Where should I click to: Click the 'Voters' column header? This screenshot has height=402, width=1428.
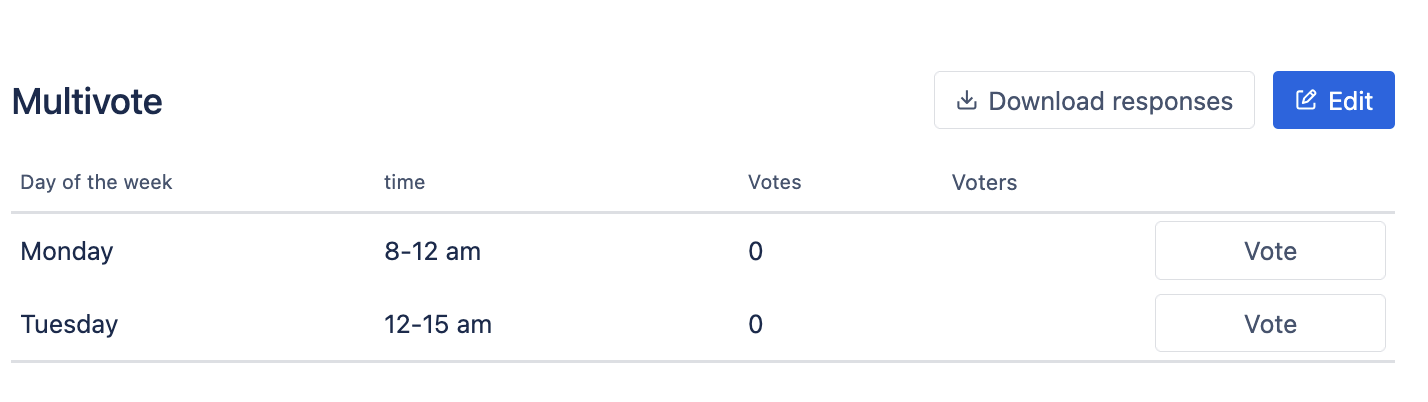[x=984, y=183]
